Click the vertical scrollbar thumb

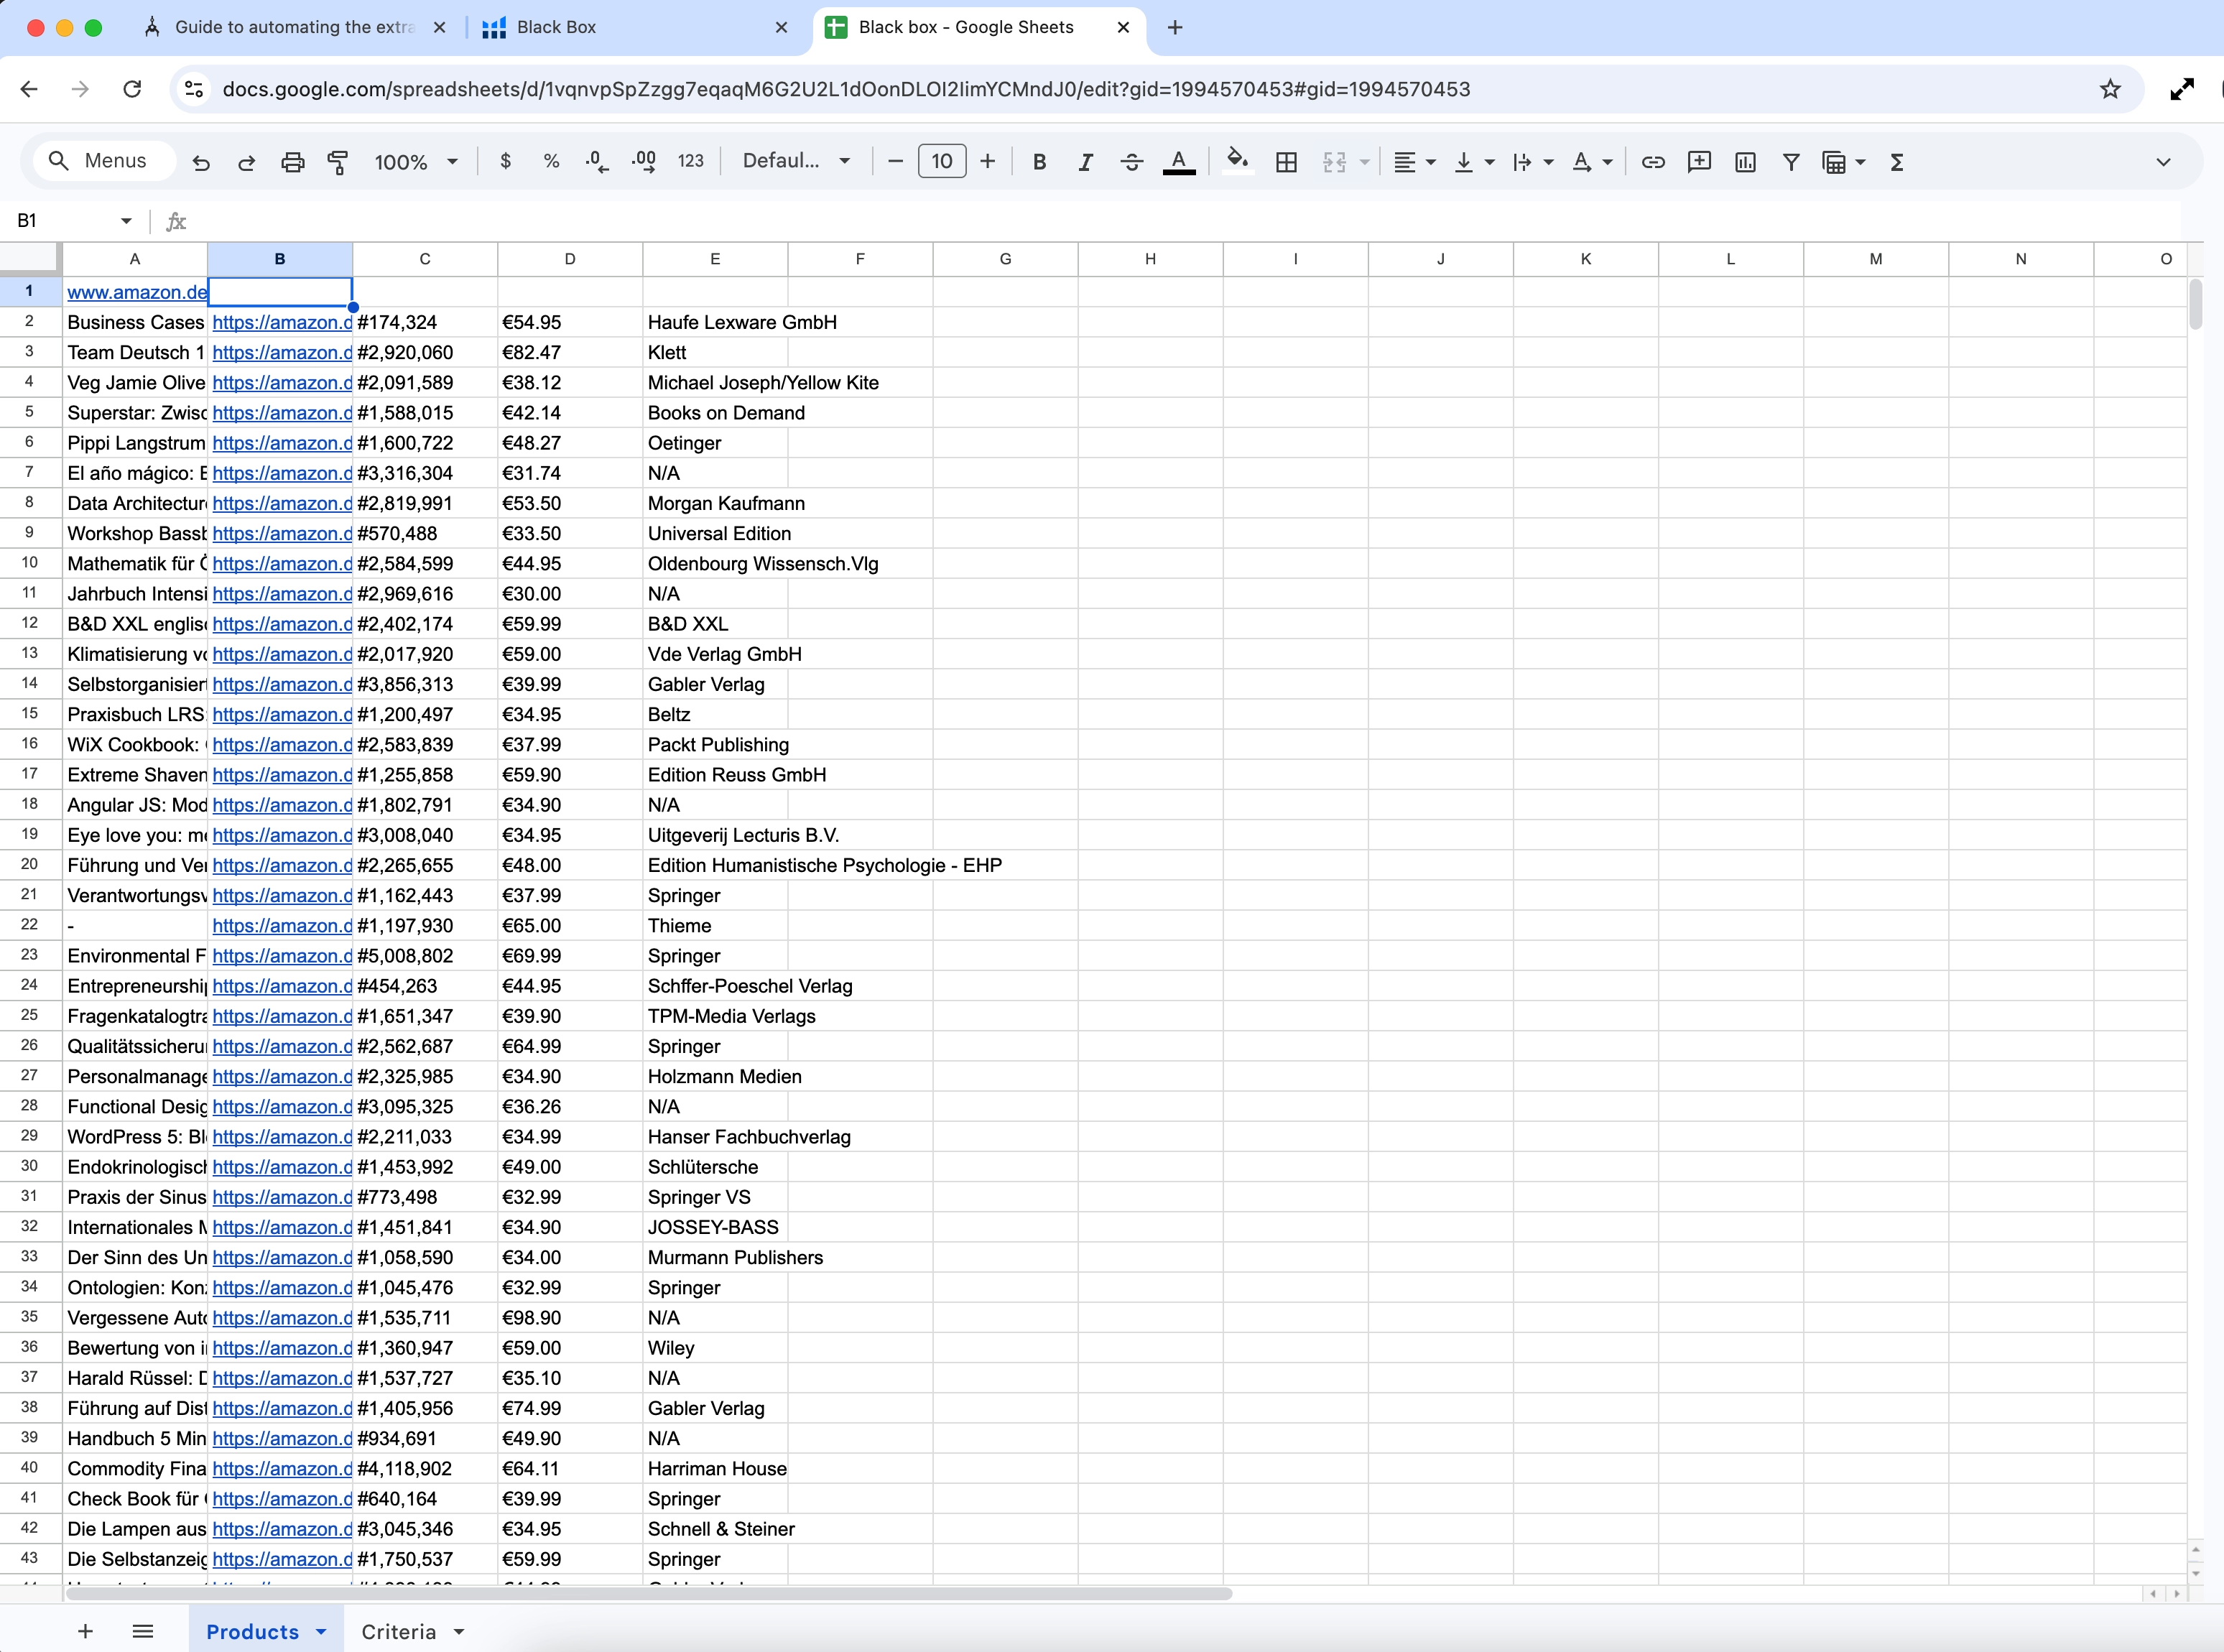[x=2195, y=304]
